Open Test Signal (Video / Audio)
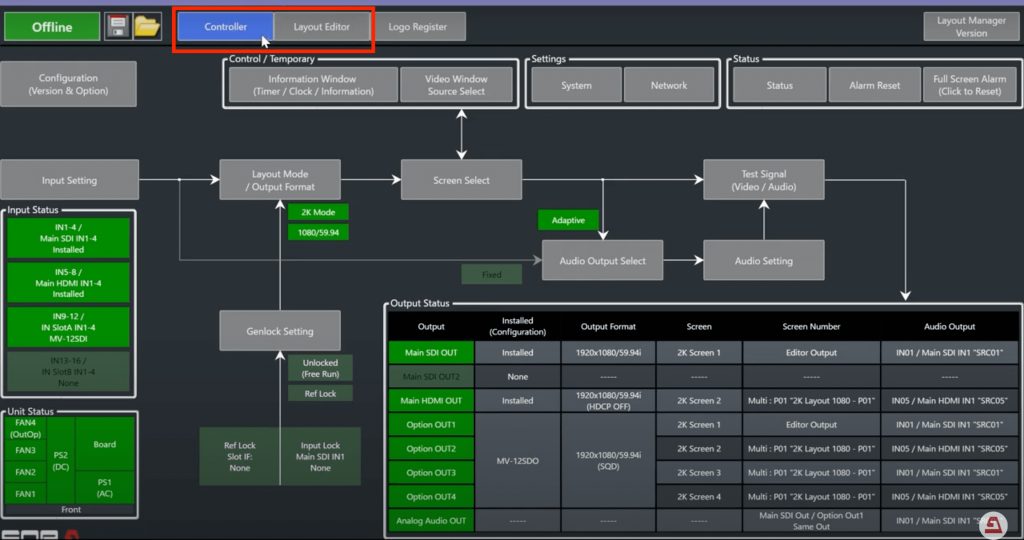The width and height of the screenshot is (1024, 540). click(x=764, y=180)
